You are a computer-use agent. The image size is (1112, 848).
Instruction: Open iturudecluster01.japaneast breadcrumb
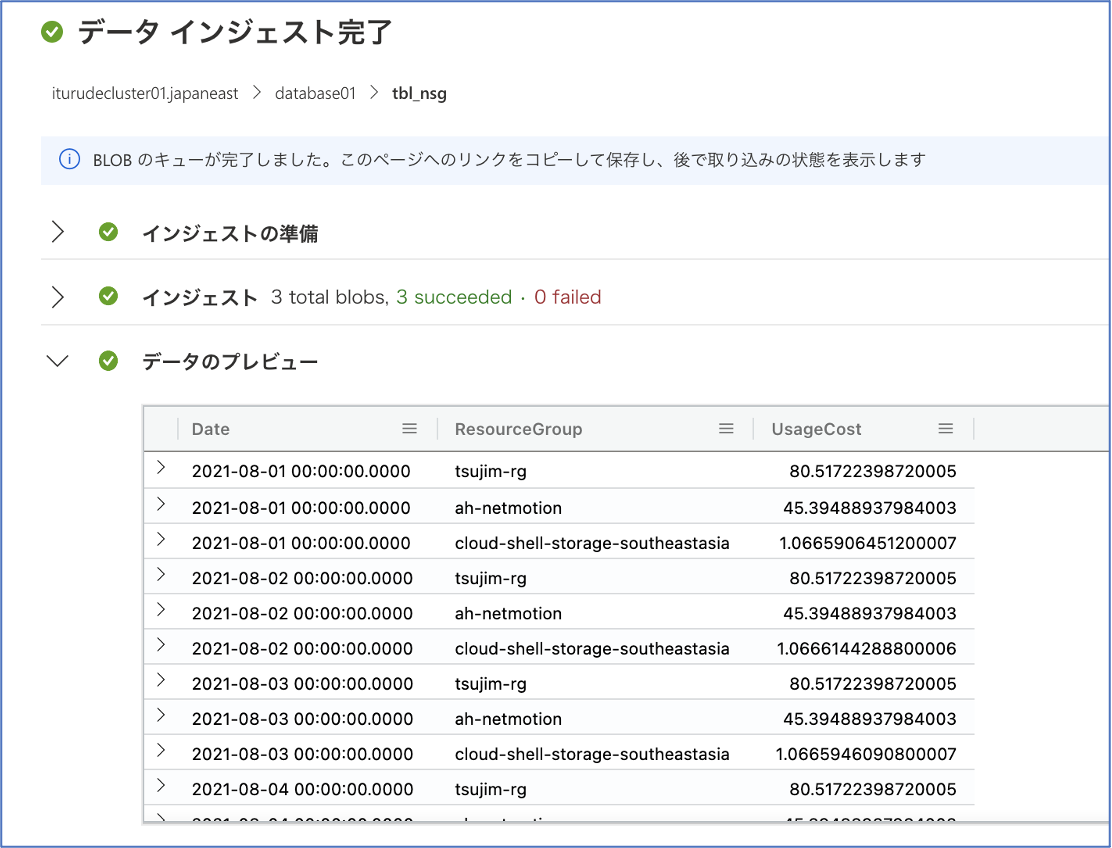145,94
